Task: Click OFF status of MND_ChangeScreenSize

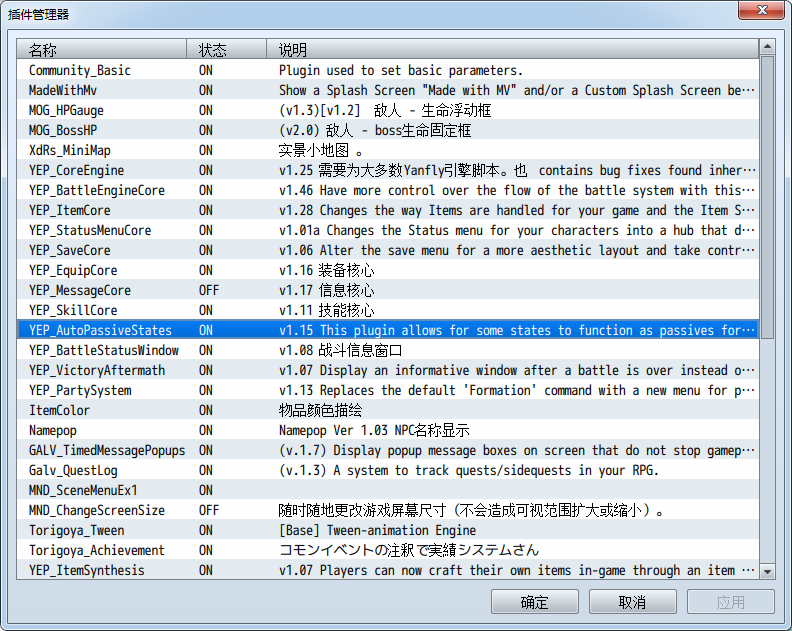Action: (x=209, y=510)
